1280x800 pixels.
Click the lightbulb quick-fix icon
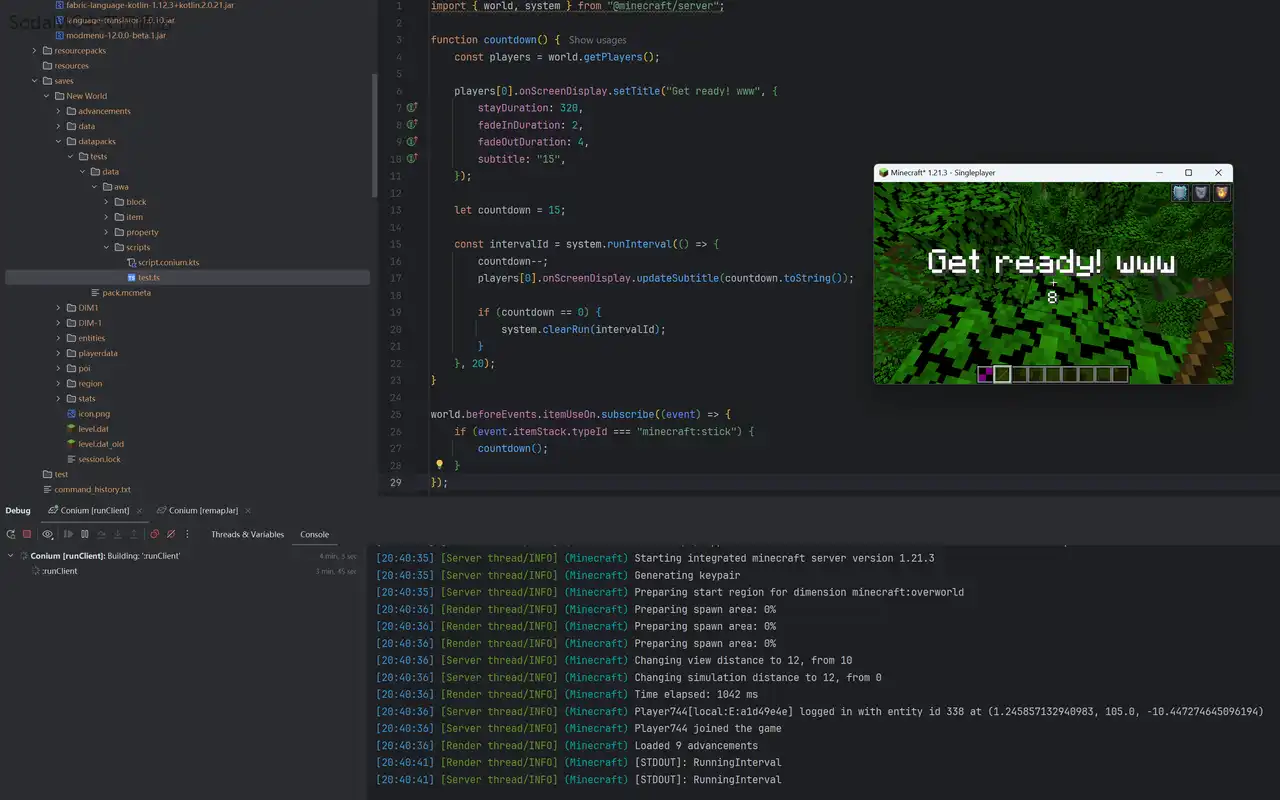click(x=439, y=465)
